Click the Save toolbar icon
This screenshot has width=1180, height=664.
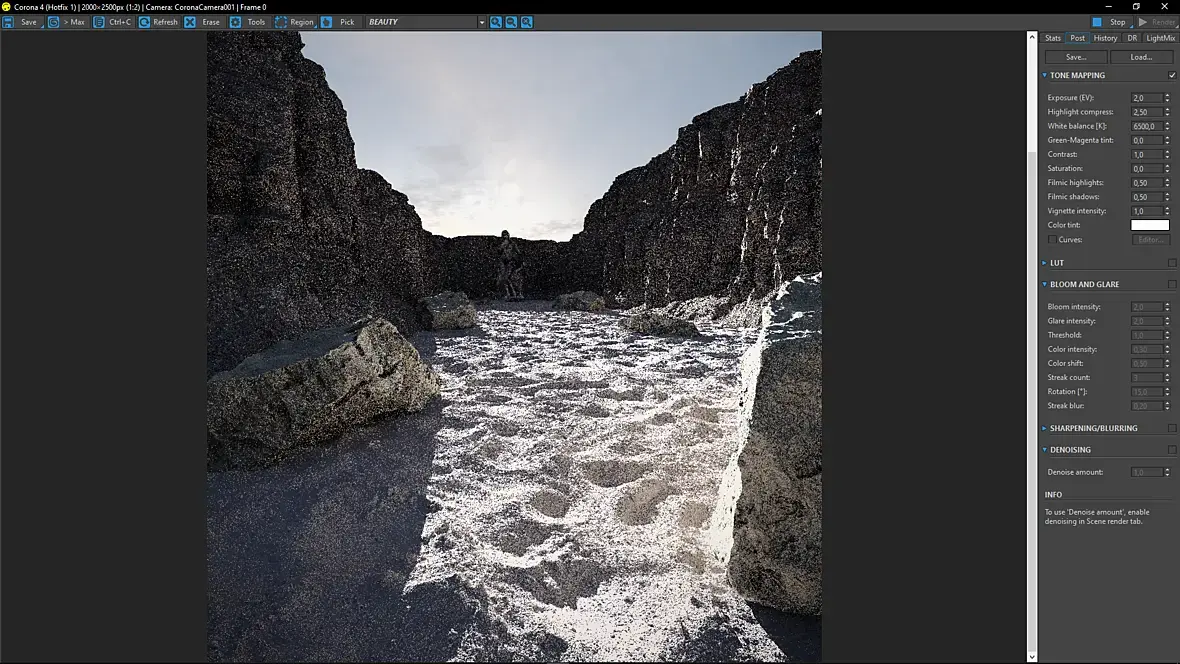[8, 23]
